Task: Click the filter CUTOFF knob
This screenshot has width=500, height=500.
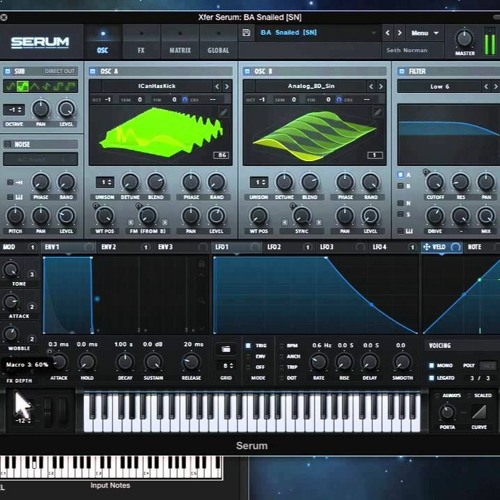Action: pos(435,182)
